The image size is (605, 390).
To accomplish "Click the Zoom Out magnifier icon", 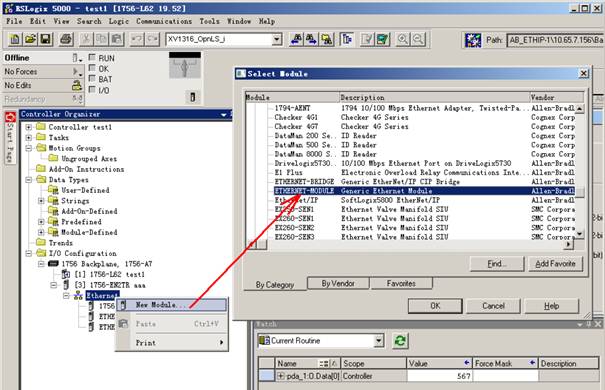I will 418,39.
